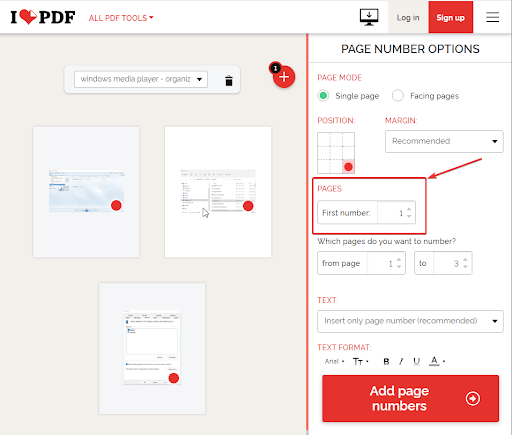The height and width of the screenshot is (435, 512).
Task: Open the desktop app download icon
Action: pyautogui.click(x=369, y=17)
